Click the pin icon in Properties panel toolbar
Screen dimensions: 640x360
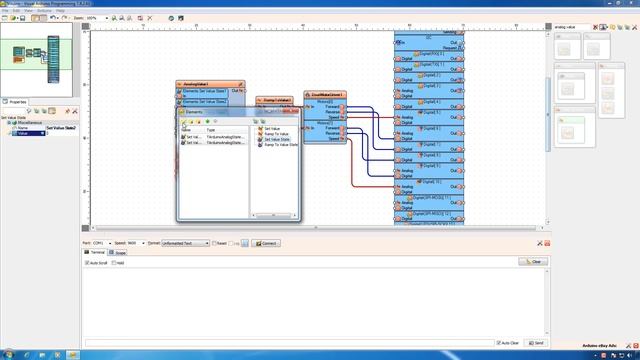pyautogui.click(x=68, y=111)
